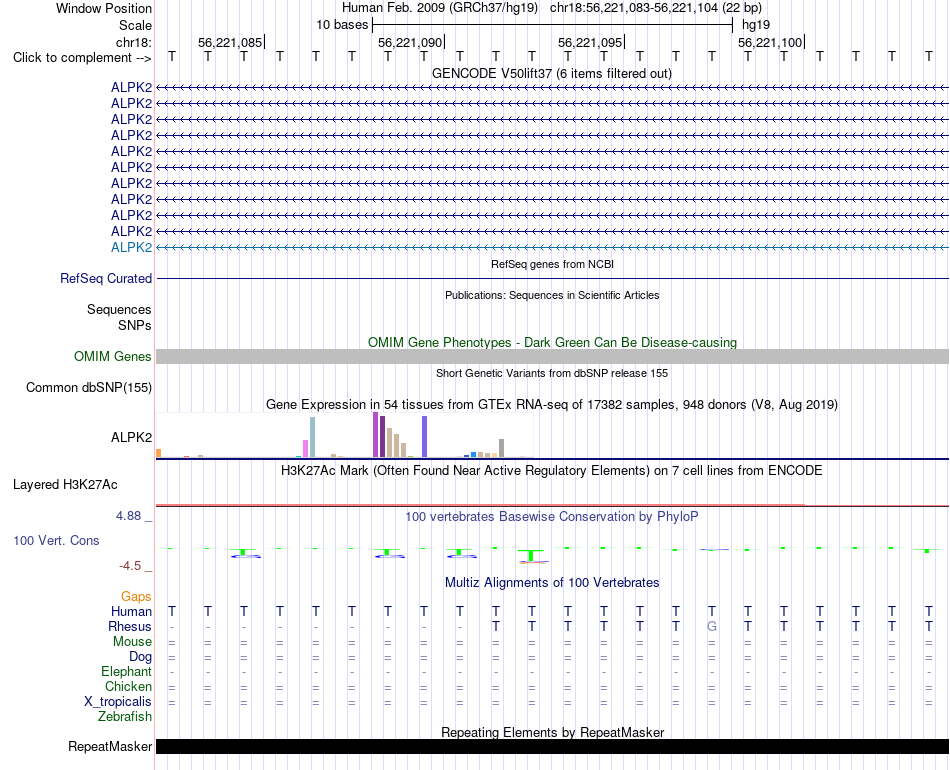The image size is (950, 770).
Task: Click the Scale label
Action: pyautogui.click(x=135, y=25)
